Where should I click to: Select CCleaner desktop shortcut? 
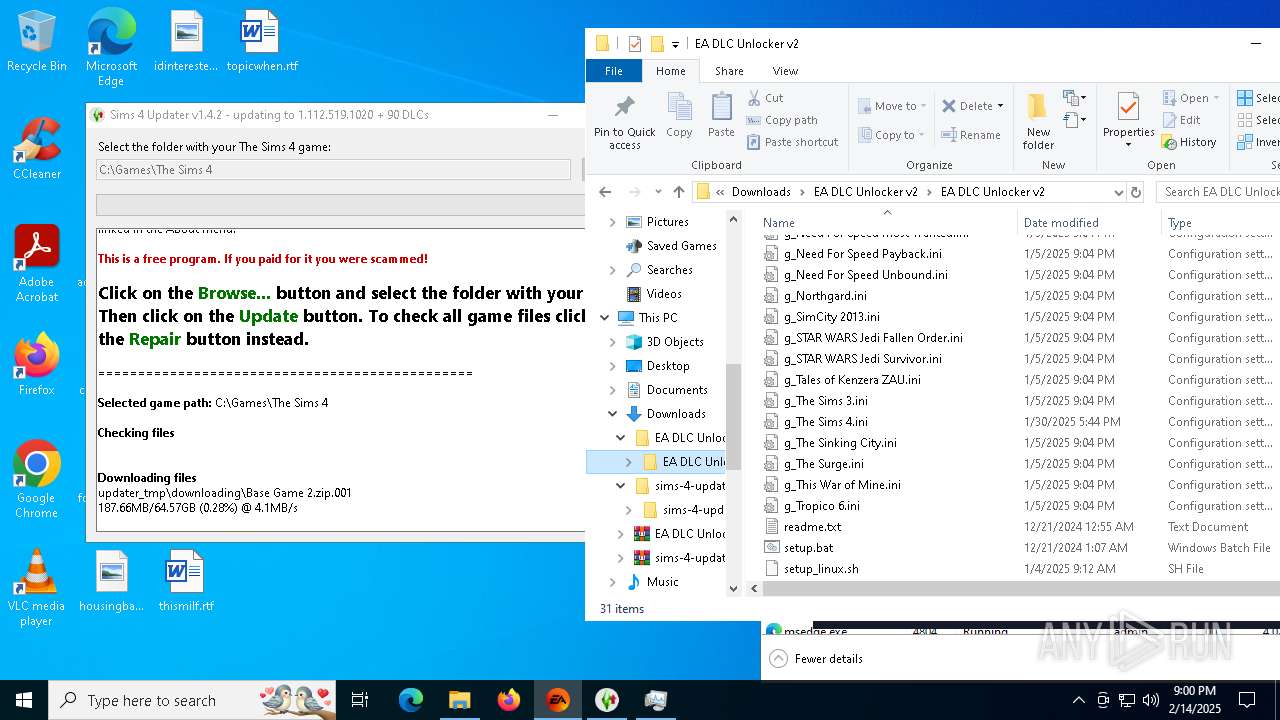click(37, 148)
